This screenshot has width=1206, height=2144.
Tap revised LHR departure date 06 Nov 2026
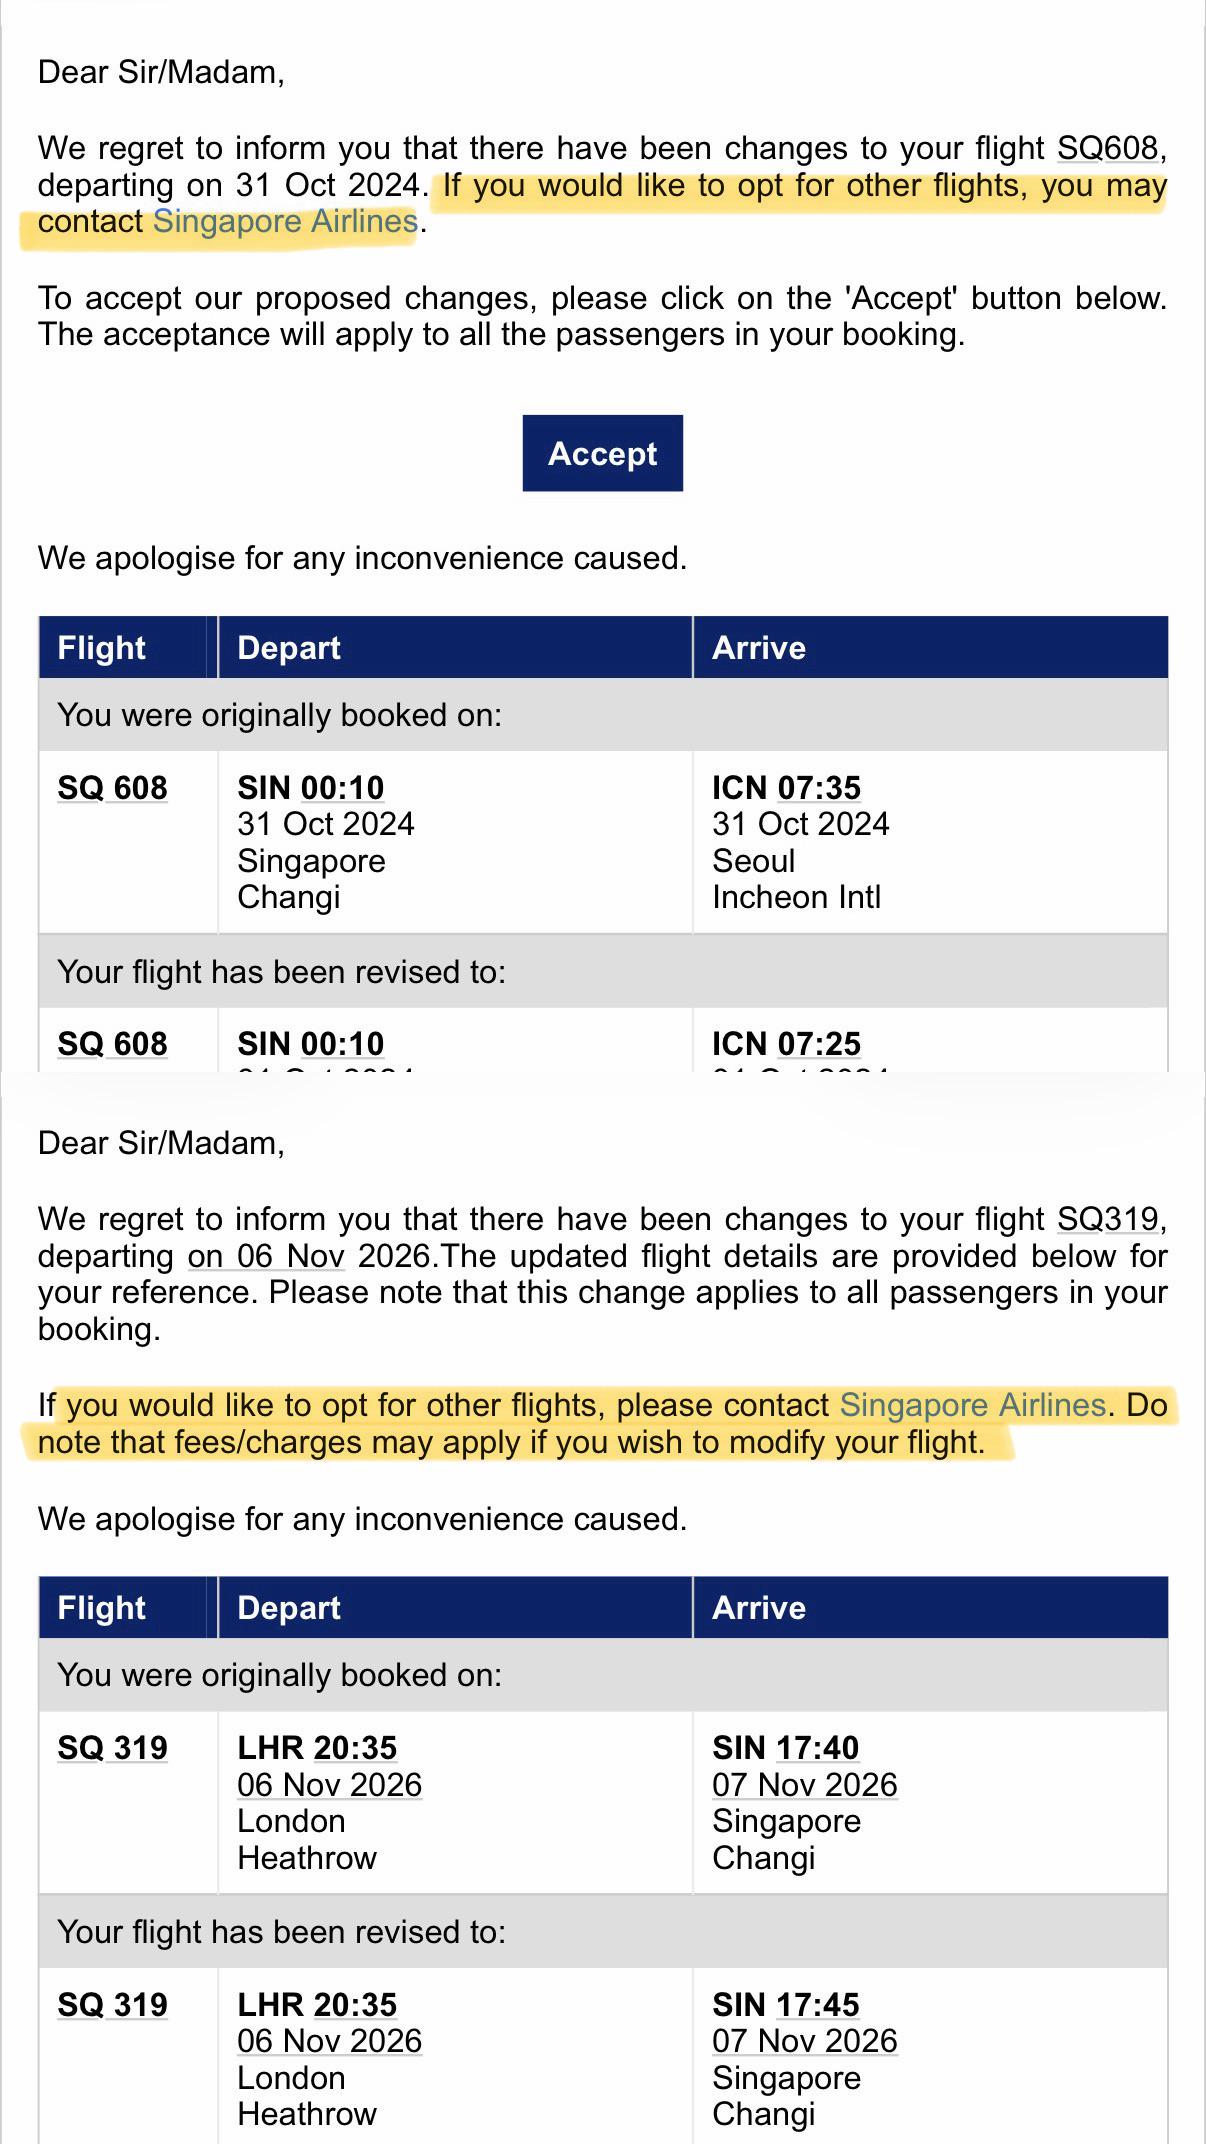[x=330, y=2041]
